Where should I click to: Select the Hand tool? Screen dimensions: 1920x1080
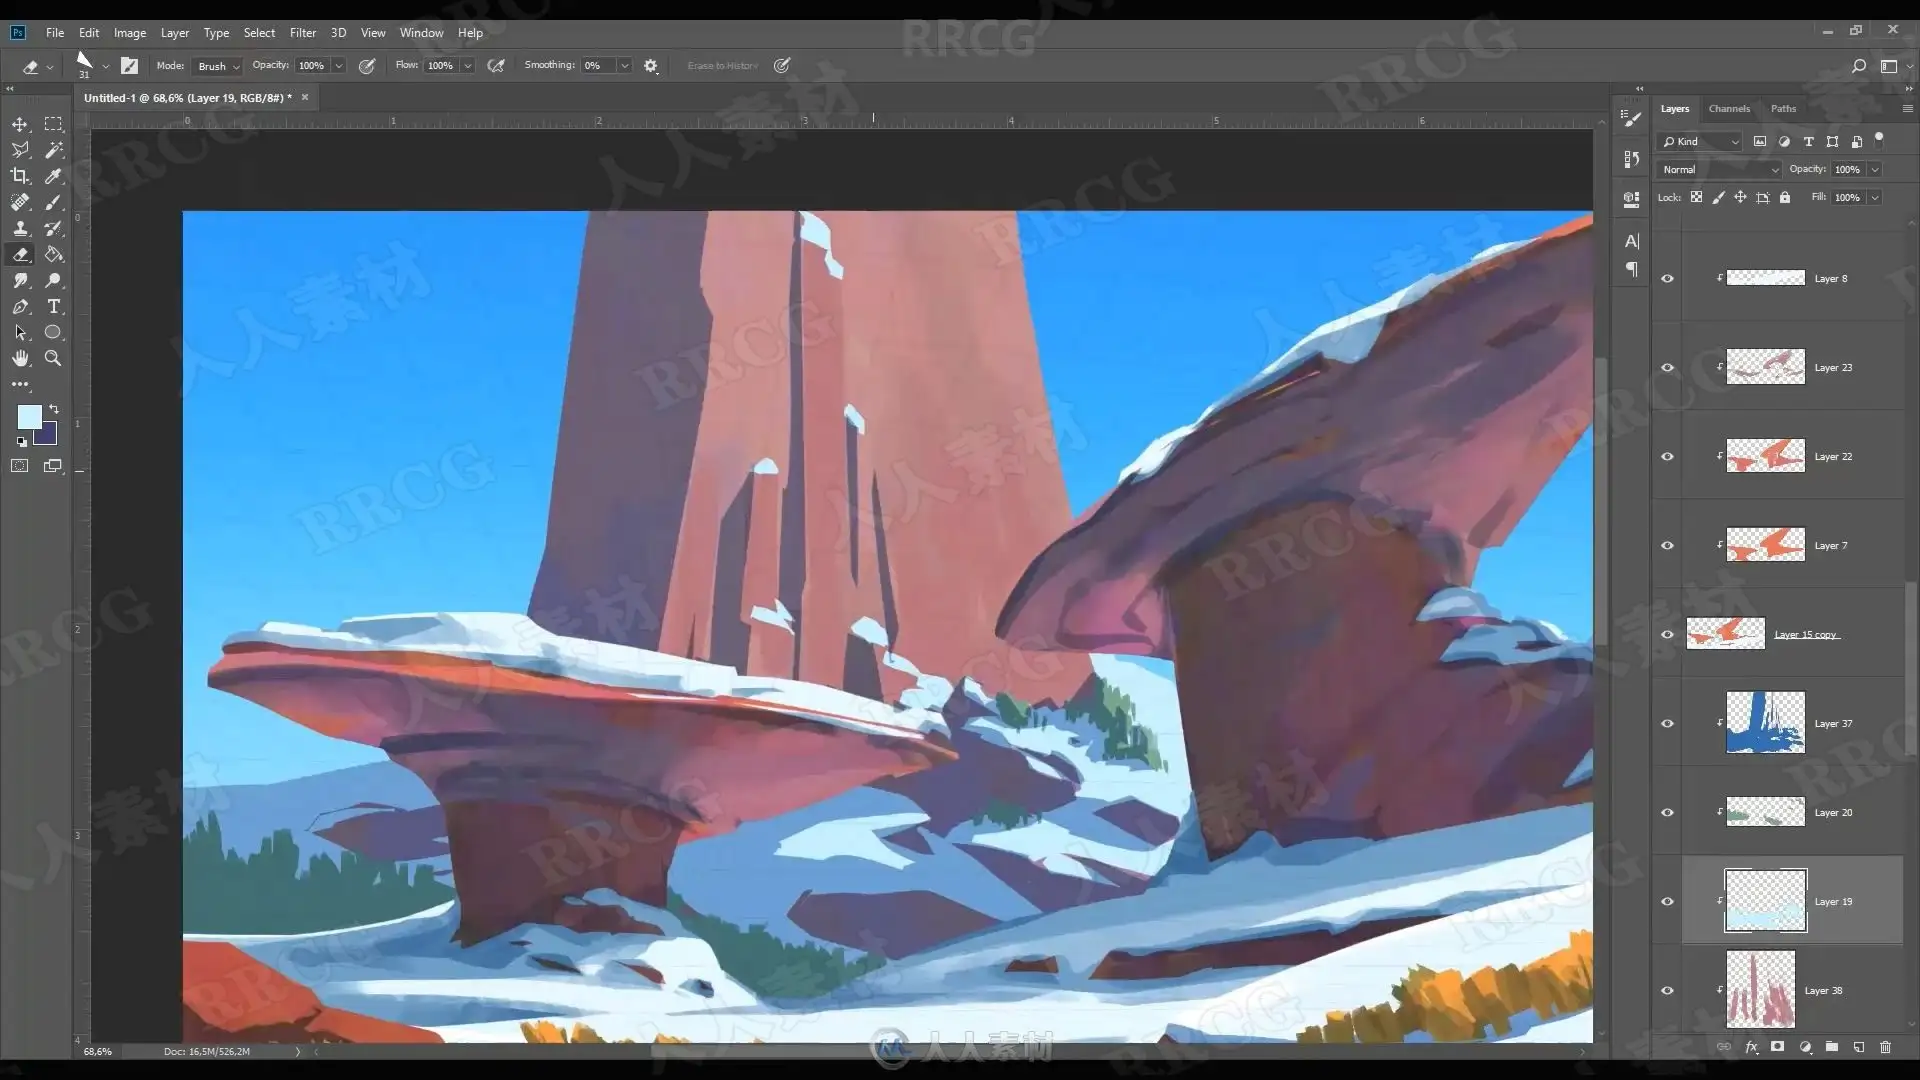click(x=20, y=358)
